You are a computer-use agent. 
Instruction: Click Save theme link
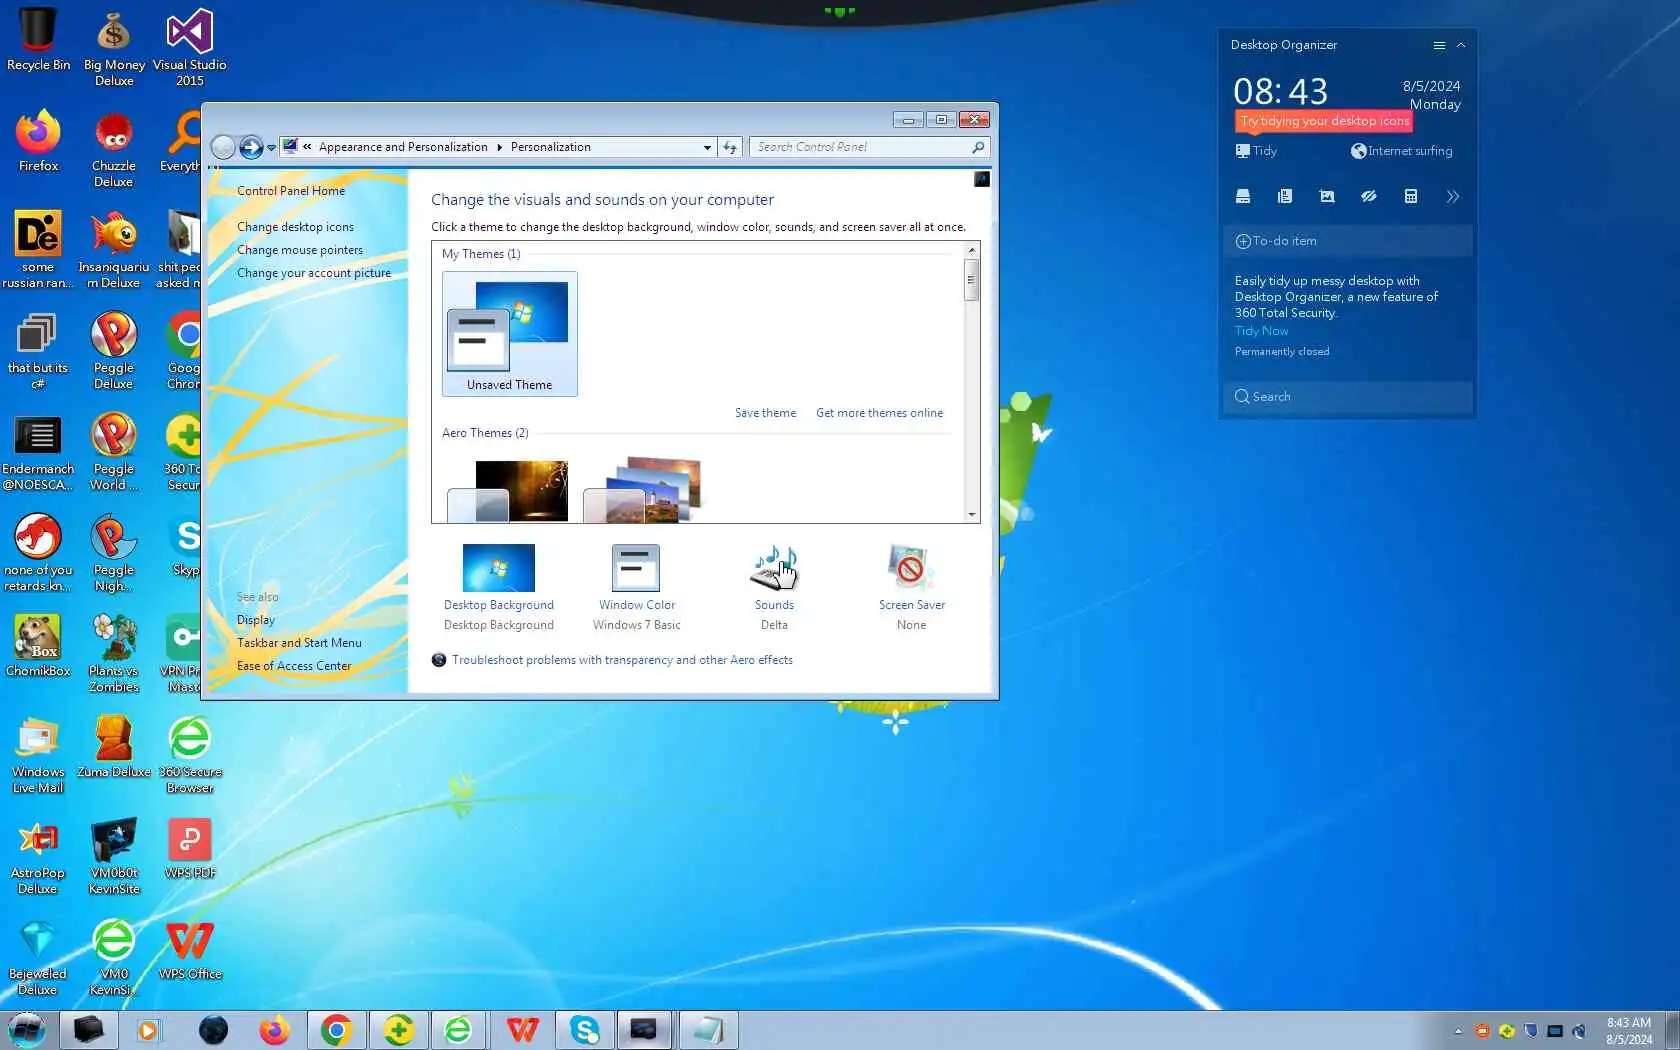766,413
